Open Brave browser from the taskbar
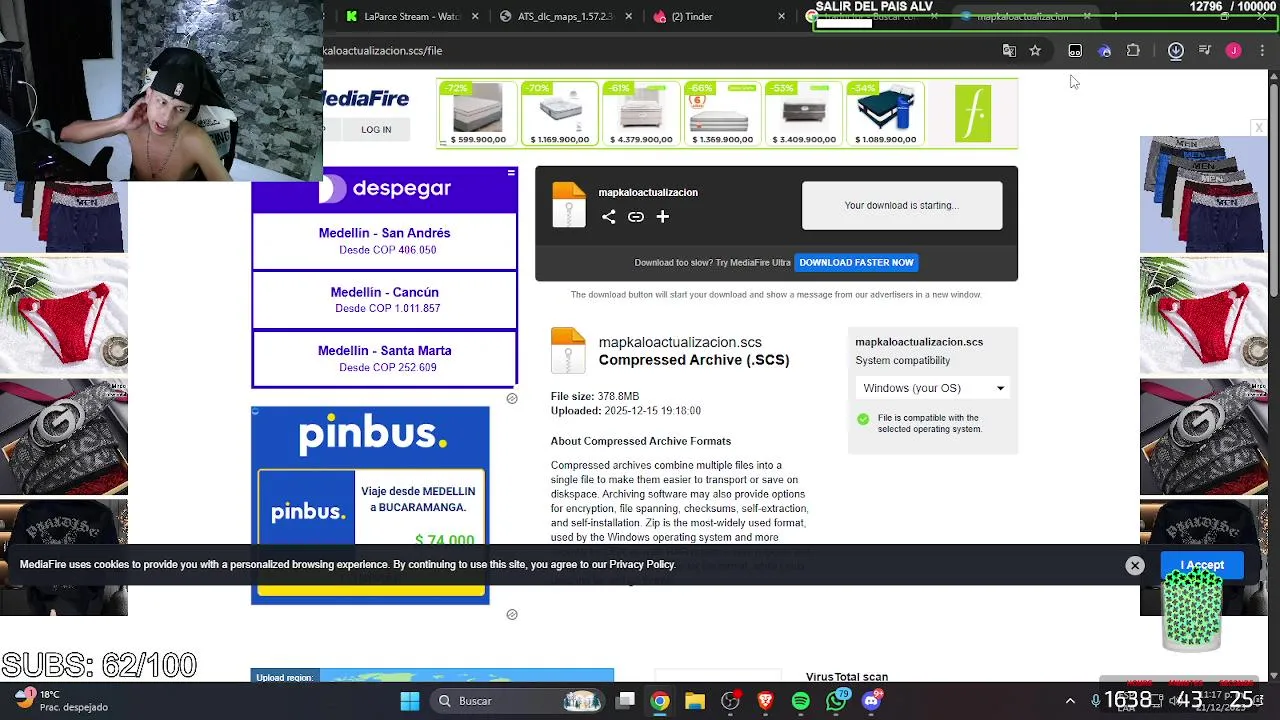The height and width of the screenshot is (720, 1280). (766, 701)
